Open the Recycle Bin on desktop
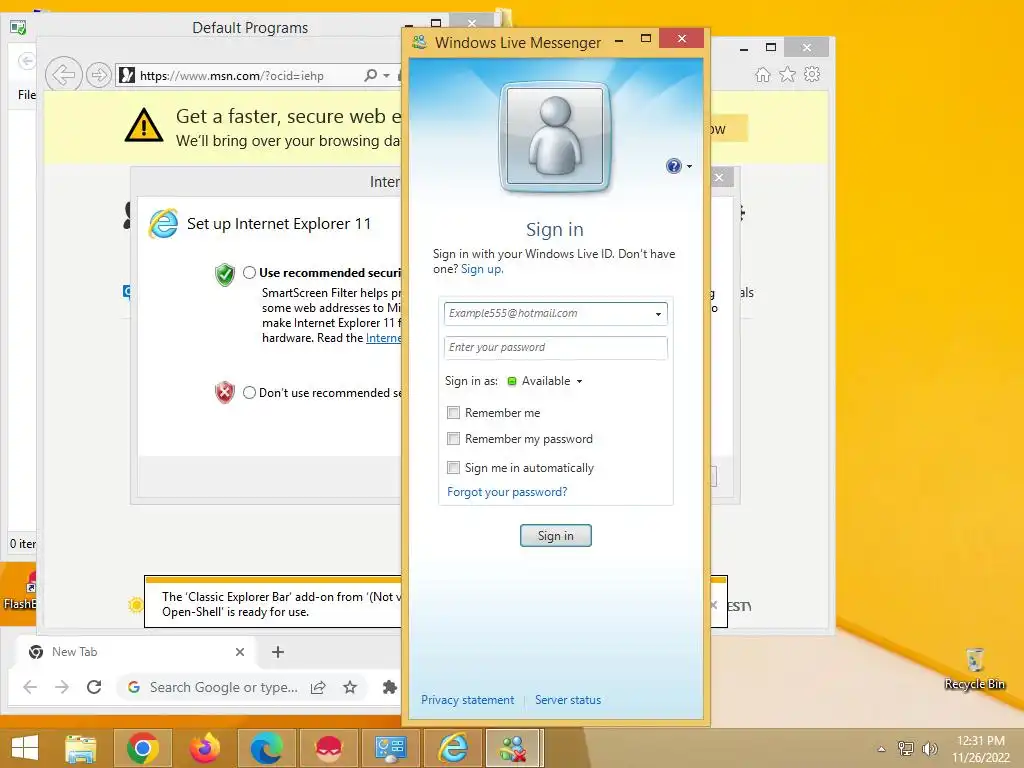The width and height of the screenshot is (1024, 768). (x=974, y=669)
